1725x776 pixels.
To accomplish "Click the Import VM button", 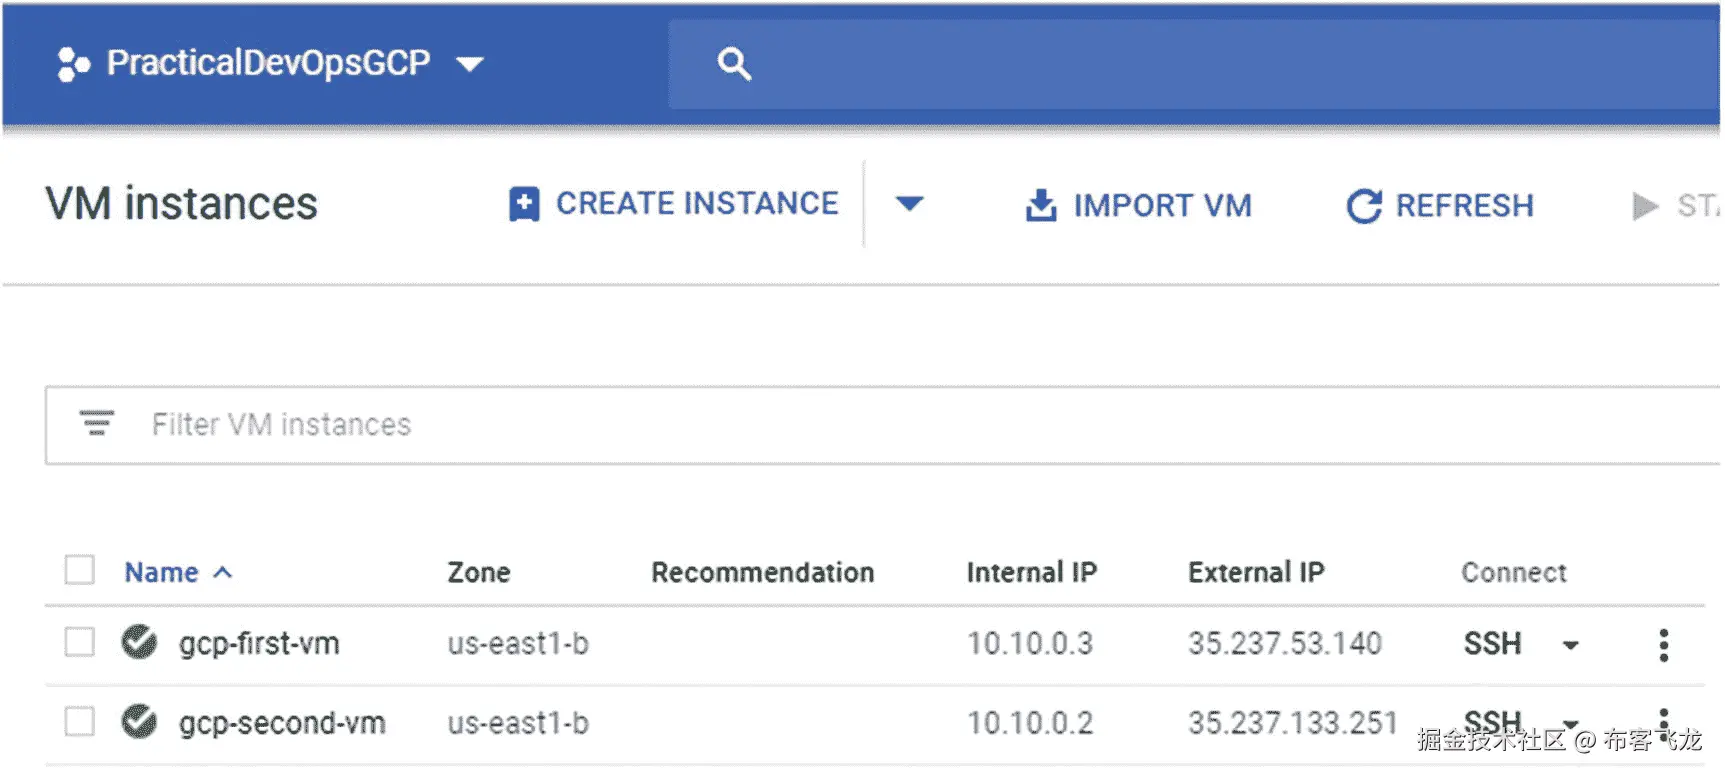I will click(x=1138, y=206).
